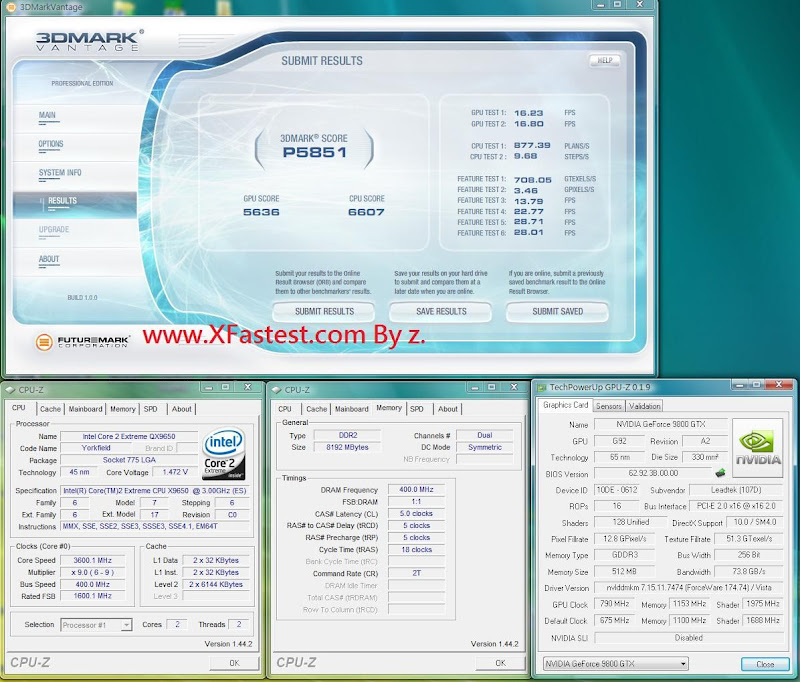The width and height of the screenshot is (800, 682).
Task: Click the GPU score value 5636
Action: [261, 212]
